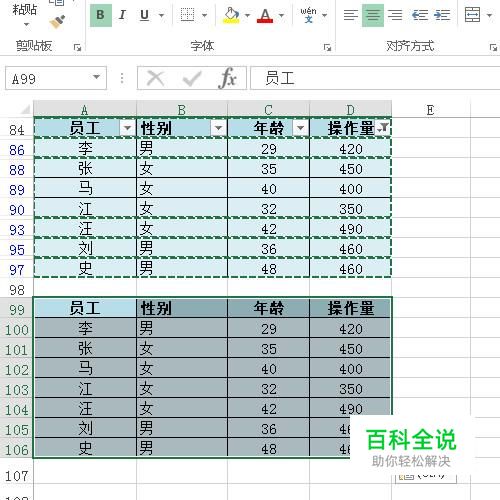
Task: Click 性别 header in row 99
Action: [x=182, y=308]
